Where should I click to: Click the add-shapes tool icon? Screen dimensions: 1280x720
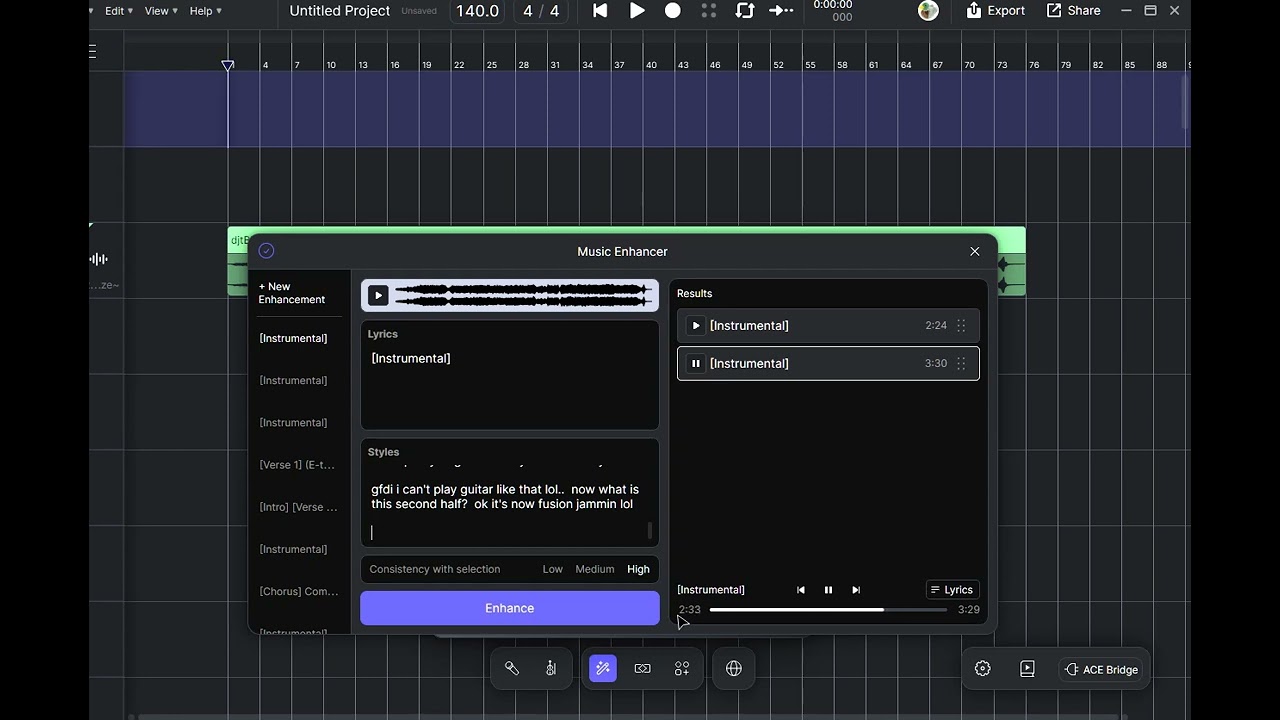(x=682, y=669)
